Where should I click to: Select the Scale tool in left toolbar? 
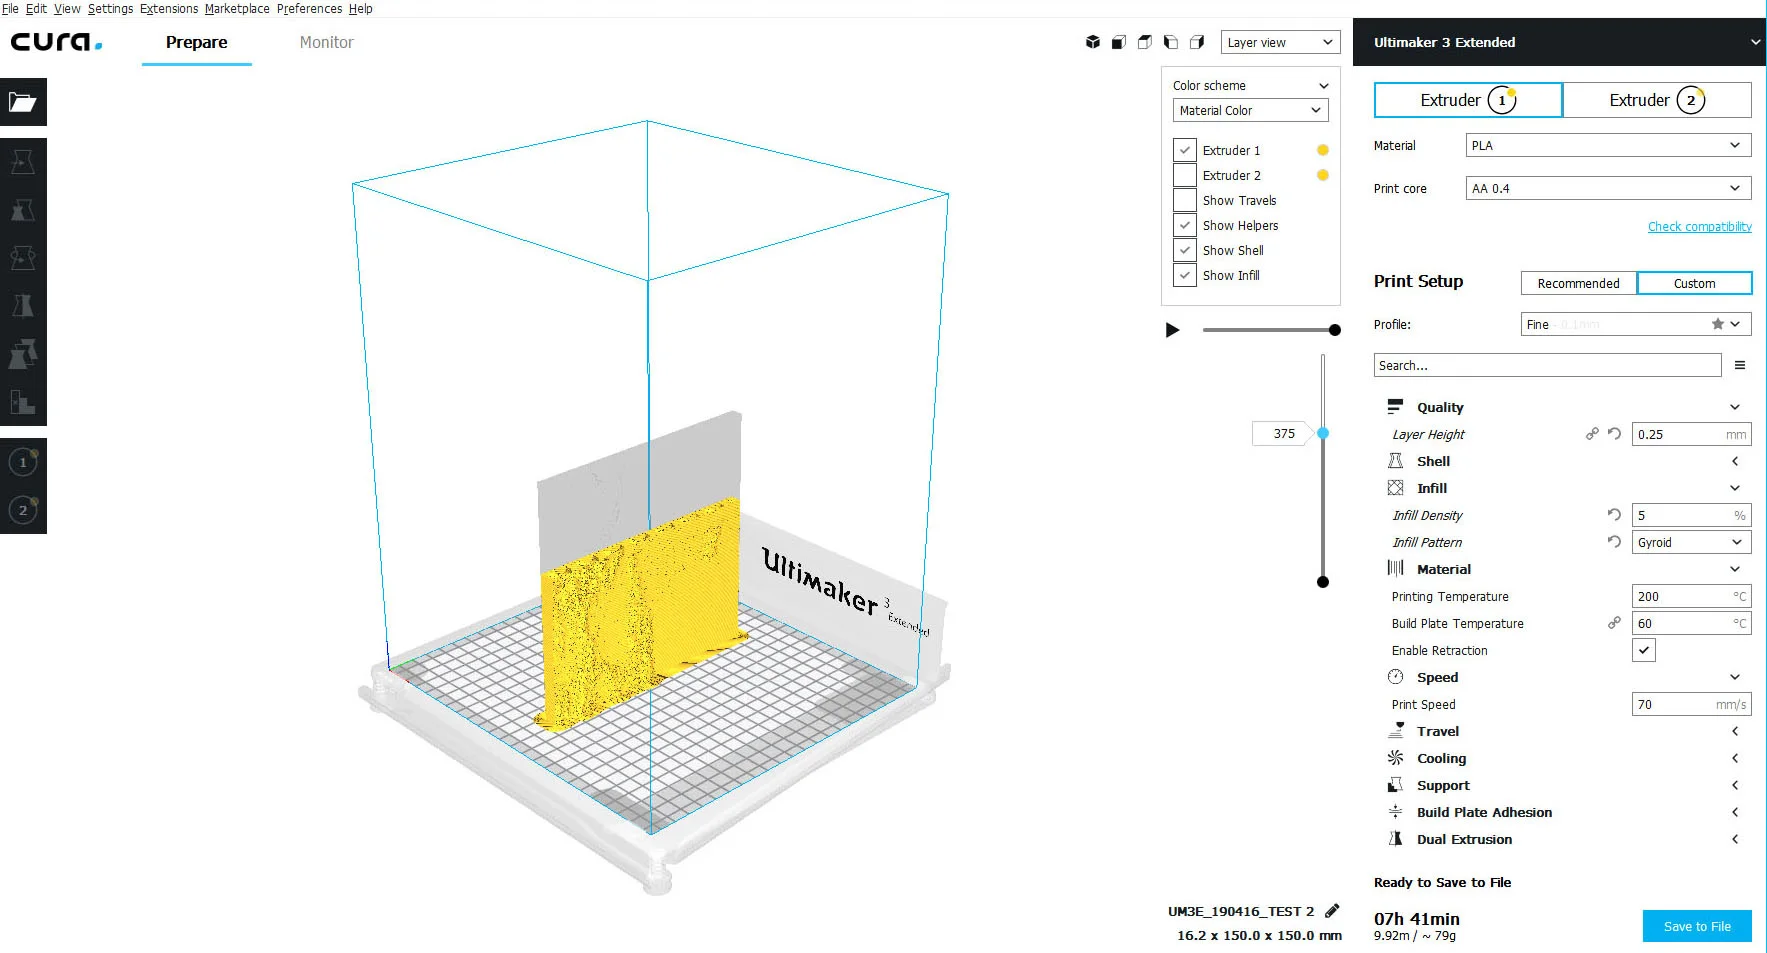point(23,210)
